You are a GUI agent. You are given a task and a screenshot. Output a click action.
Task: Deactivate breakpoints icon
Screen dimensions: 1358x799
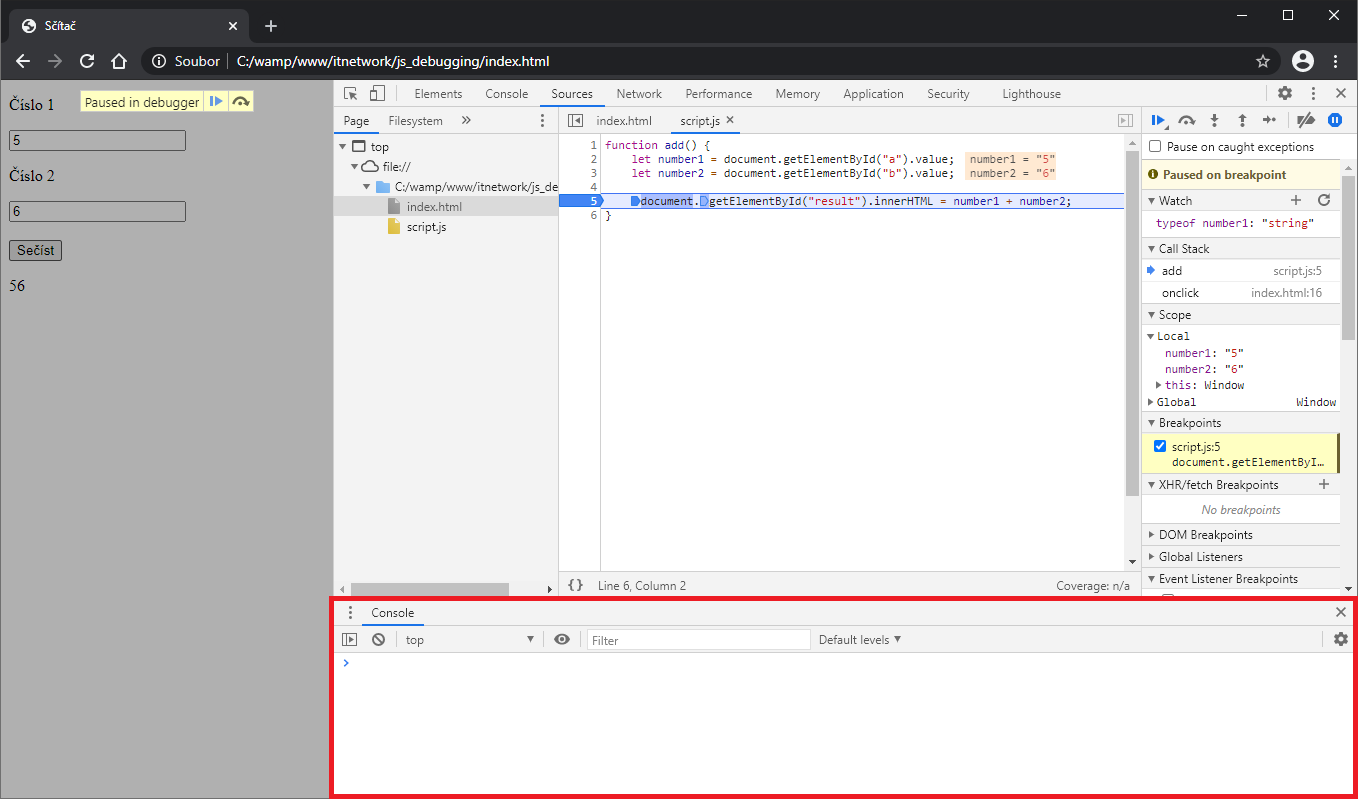point(1305,120)
